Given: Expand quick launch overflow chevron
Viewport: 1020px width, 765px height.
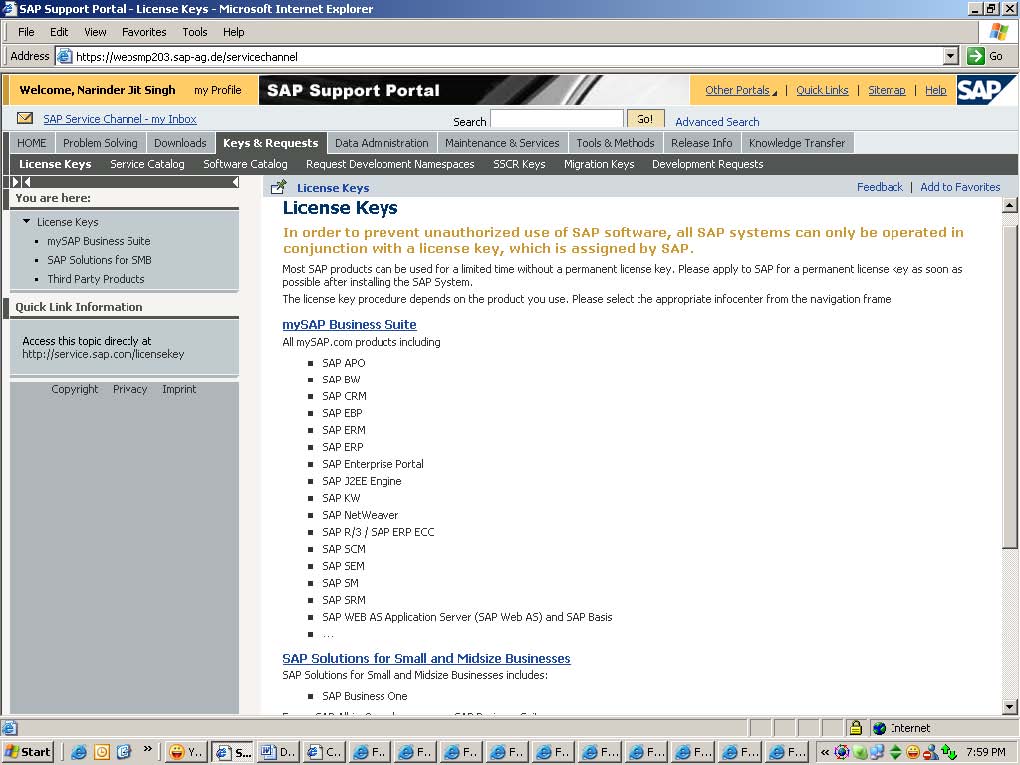Looking at the screenshot, I should coord(148,749).
